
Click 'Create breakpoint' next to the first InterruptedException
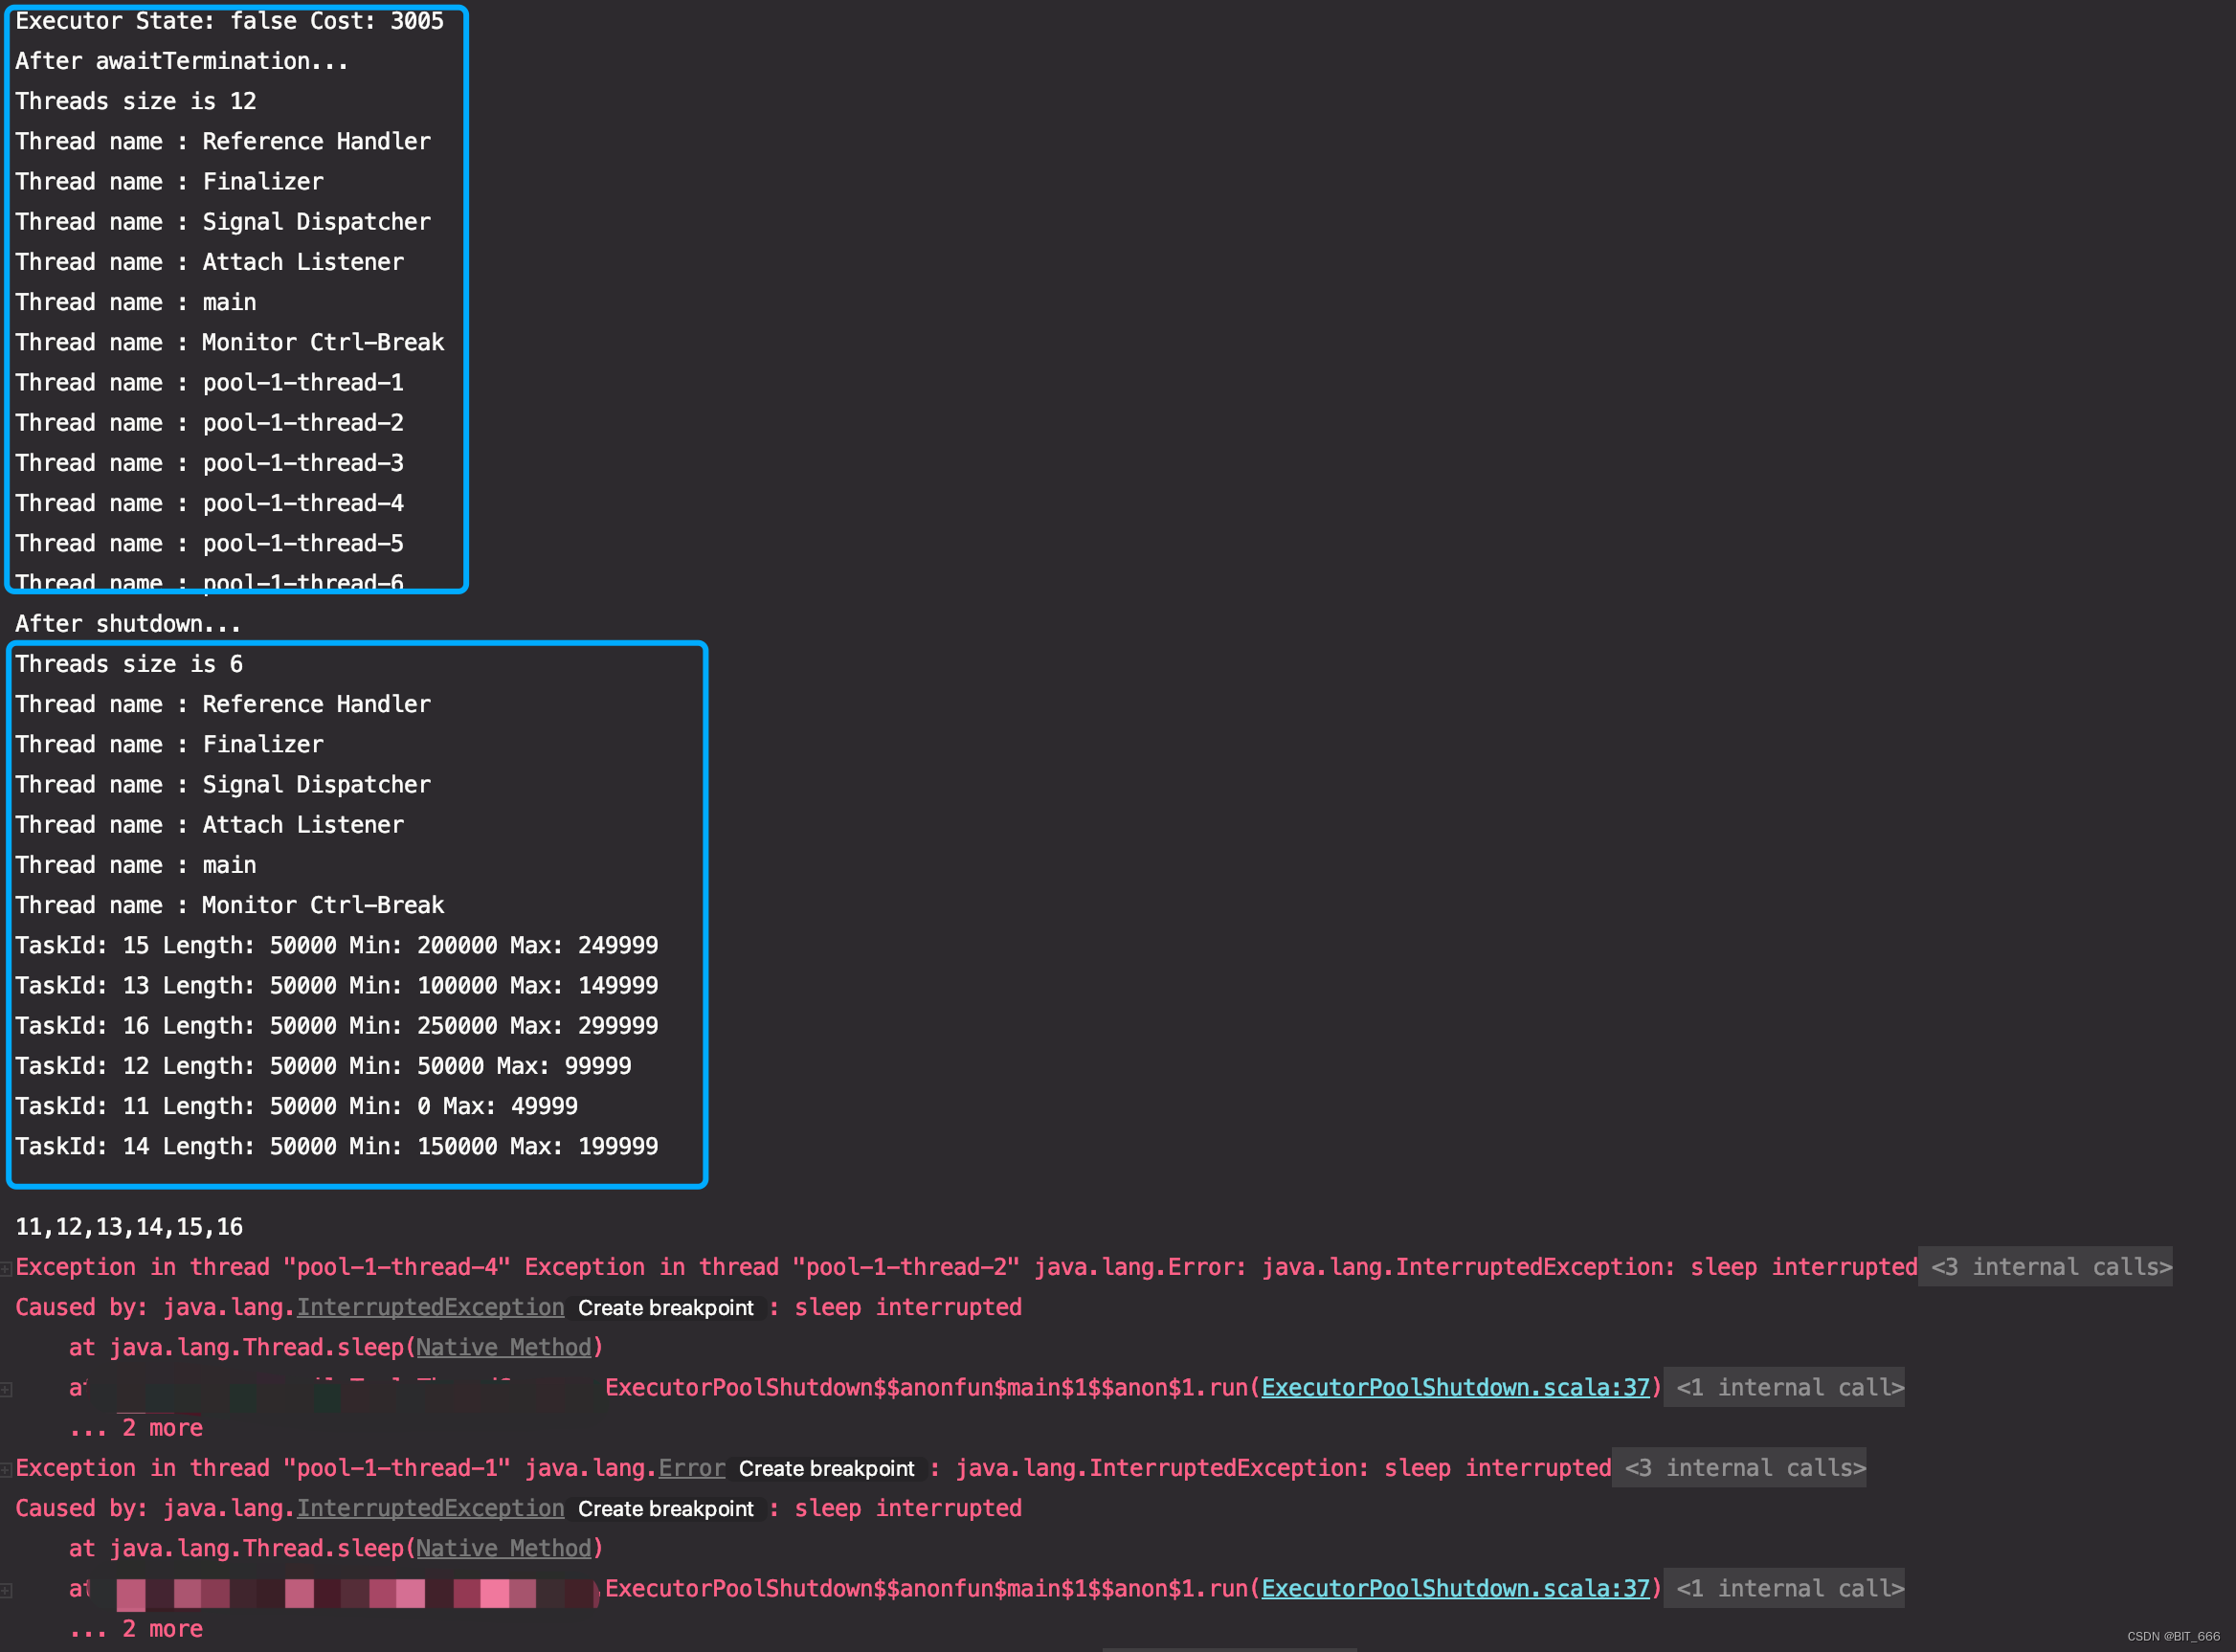(x=667, y=1308)
